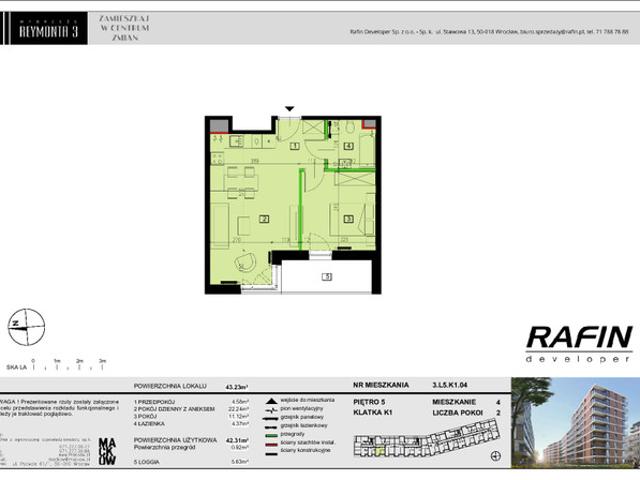Click "grzejnik łazienkowy" legend text
640x480 pixels.
(304, 426)
